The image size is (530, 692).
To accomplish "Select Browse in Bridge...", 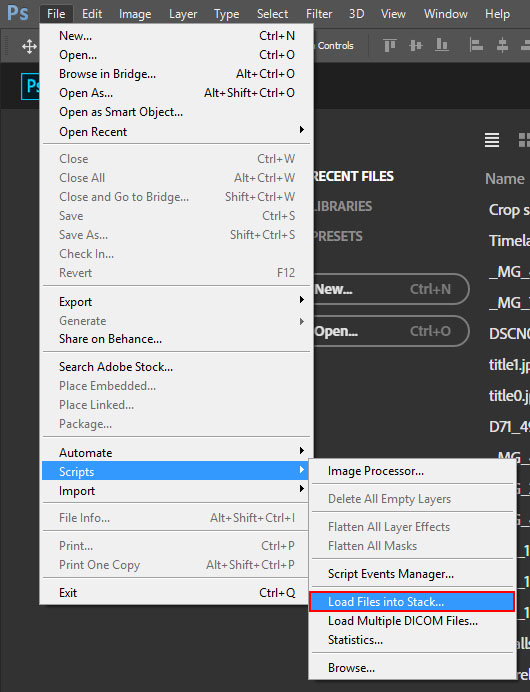I will [x=176, y=74].
